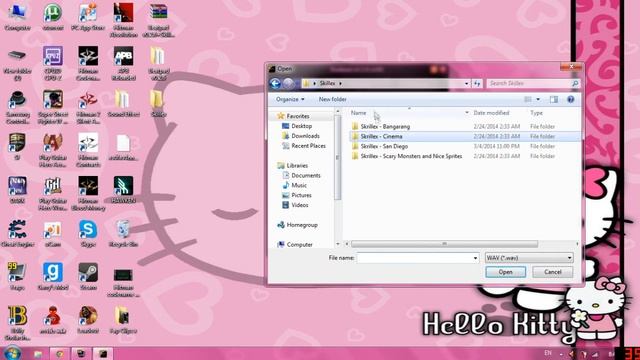Screen dimensions: 640x360
Task: Click the EN language indicator in tray
Action: click(x=548, y=353)
